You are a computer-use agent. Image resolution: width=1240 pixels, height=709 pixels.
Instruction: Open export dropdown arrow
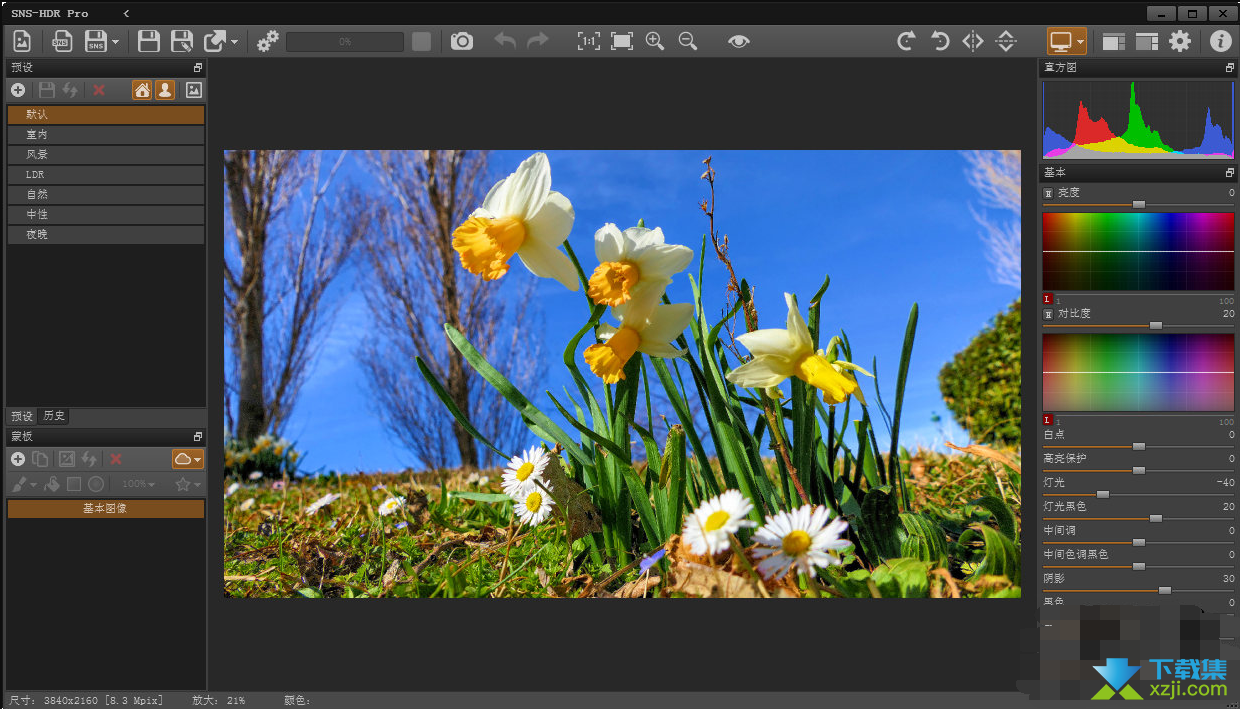(235, 42)
